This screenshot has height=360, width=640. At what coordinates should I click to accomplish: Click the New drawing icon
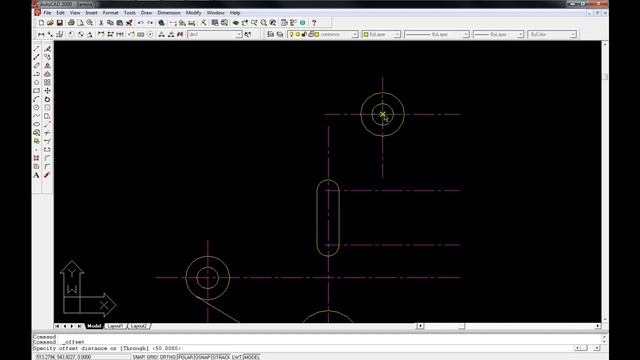pos(41,23)
